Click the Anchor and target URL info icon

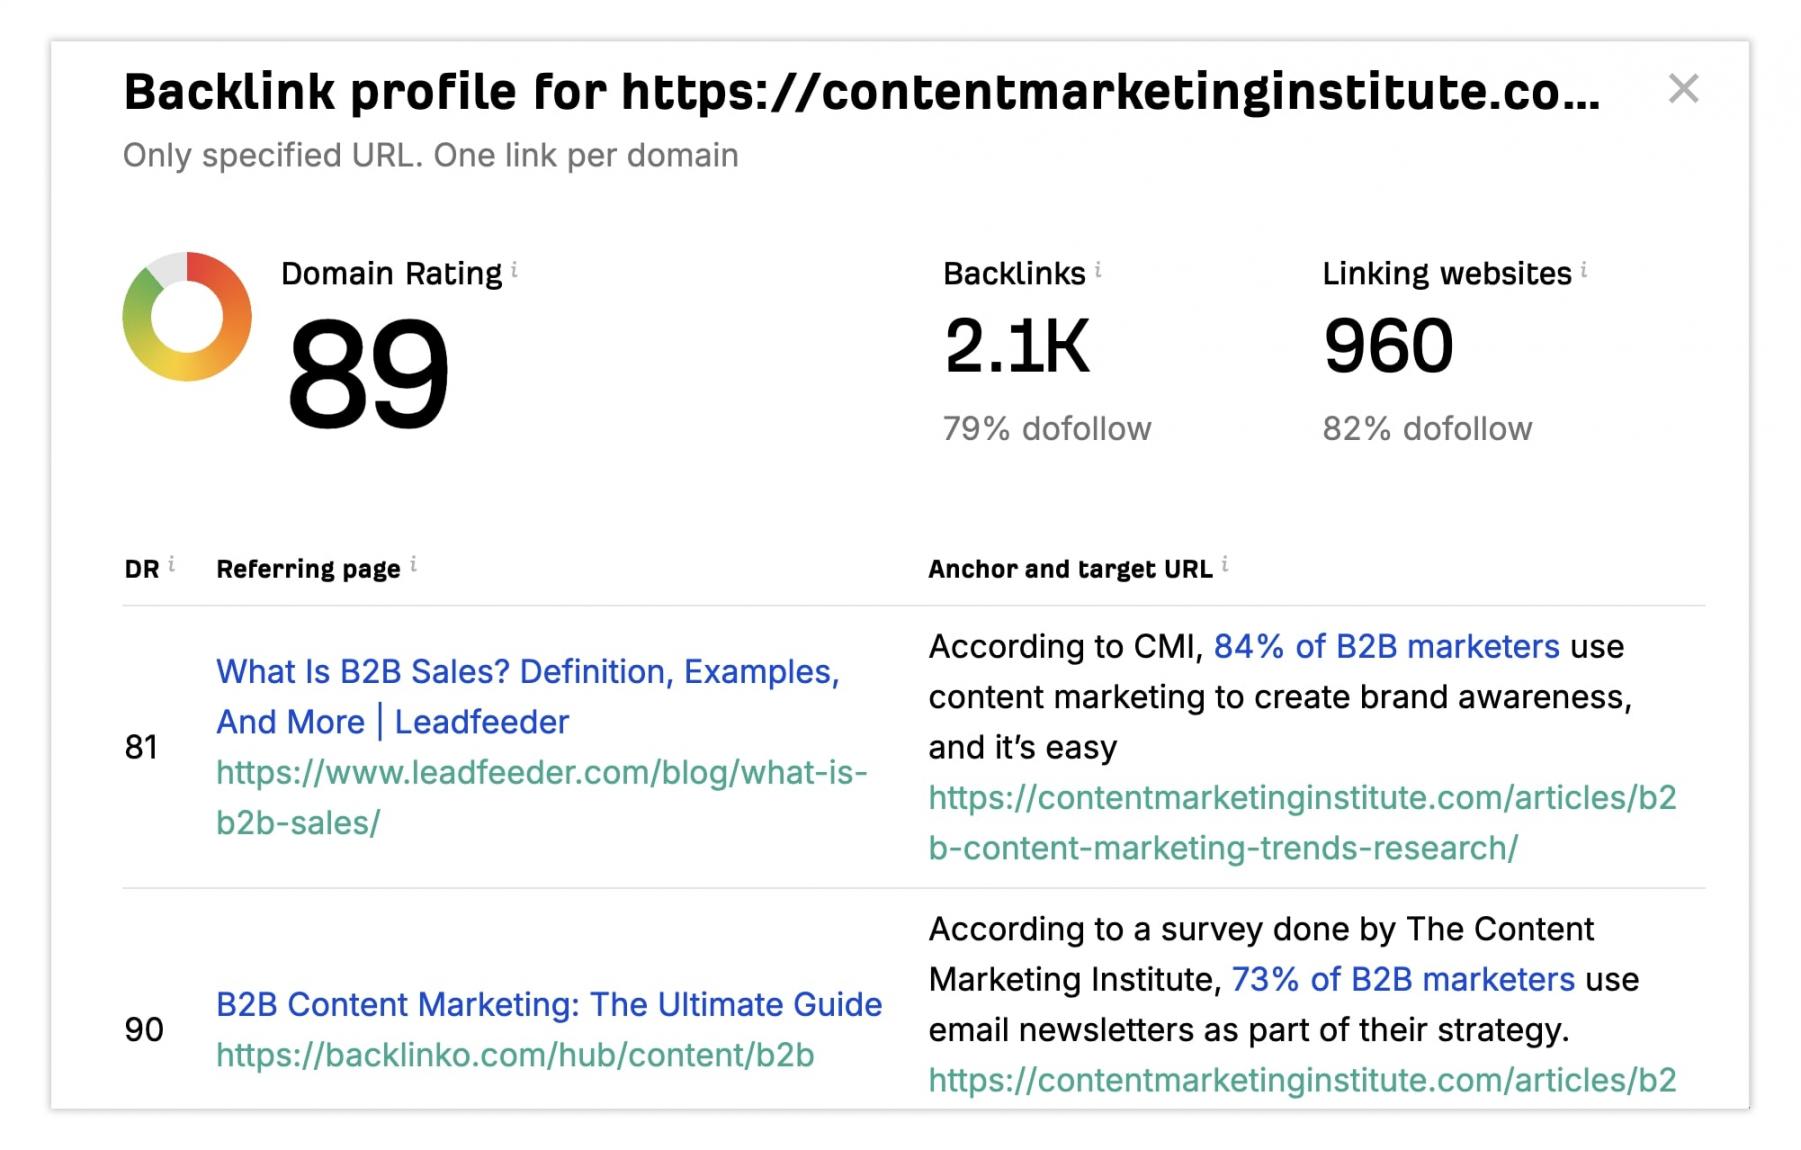pyautogui.click(x=1225, y=564)
